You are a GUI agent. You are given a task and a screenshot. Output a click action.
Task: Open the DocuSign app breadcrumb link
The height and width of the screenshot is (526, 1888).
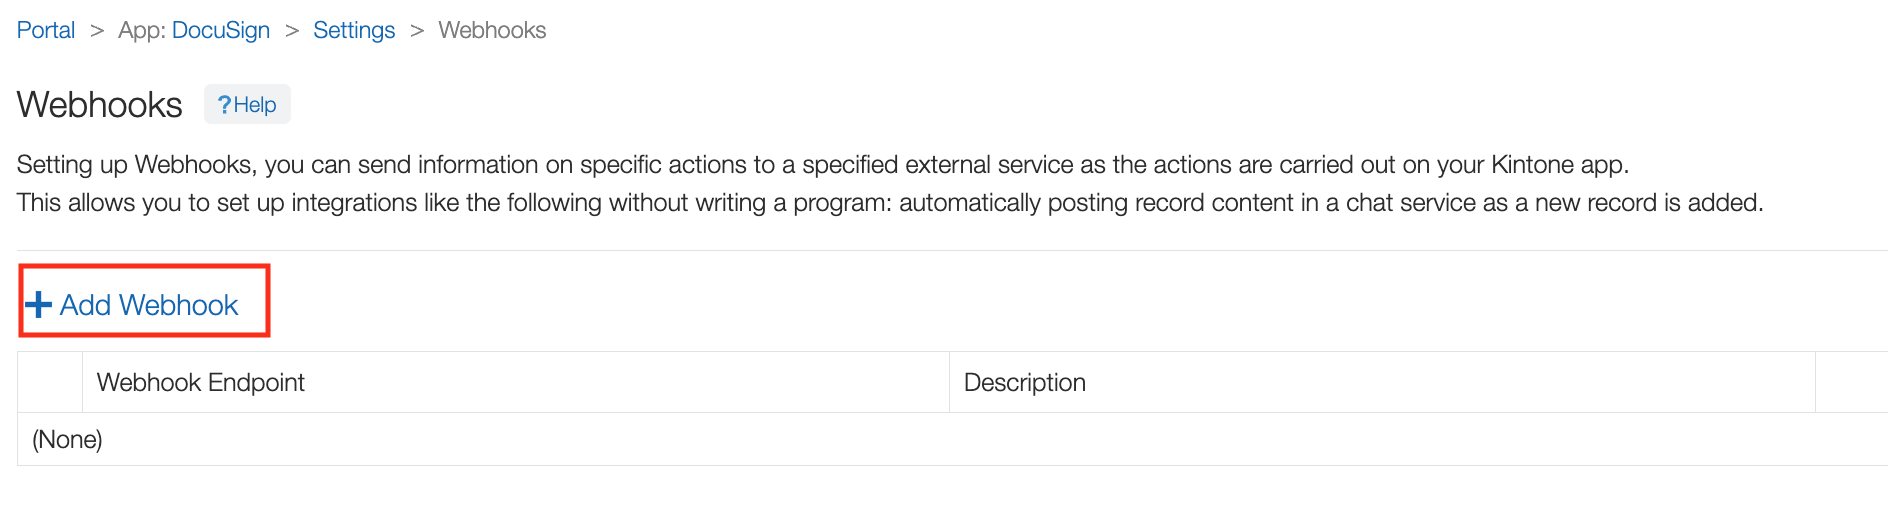click(220, 30)
